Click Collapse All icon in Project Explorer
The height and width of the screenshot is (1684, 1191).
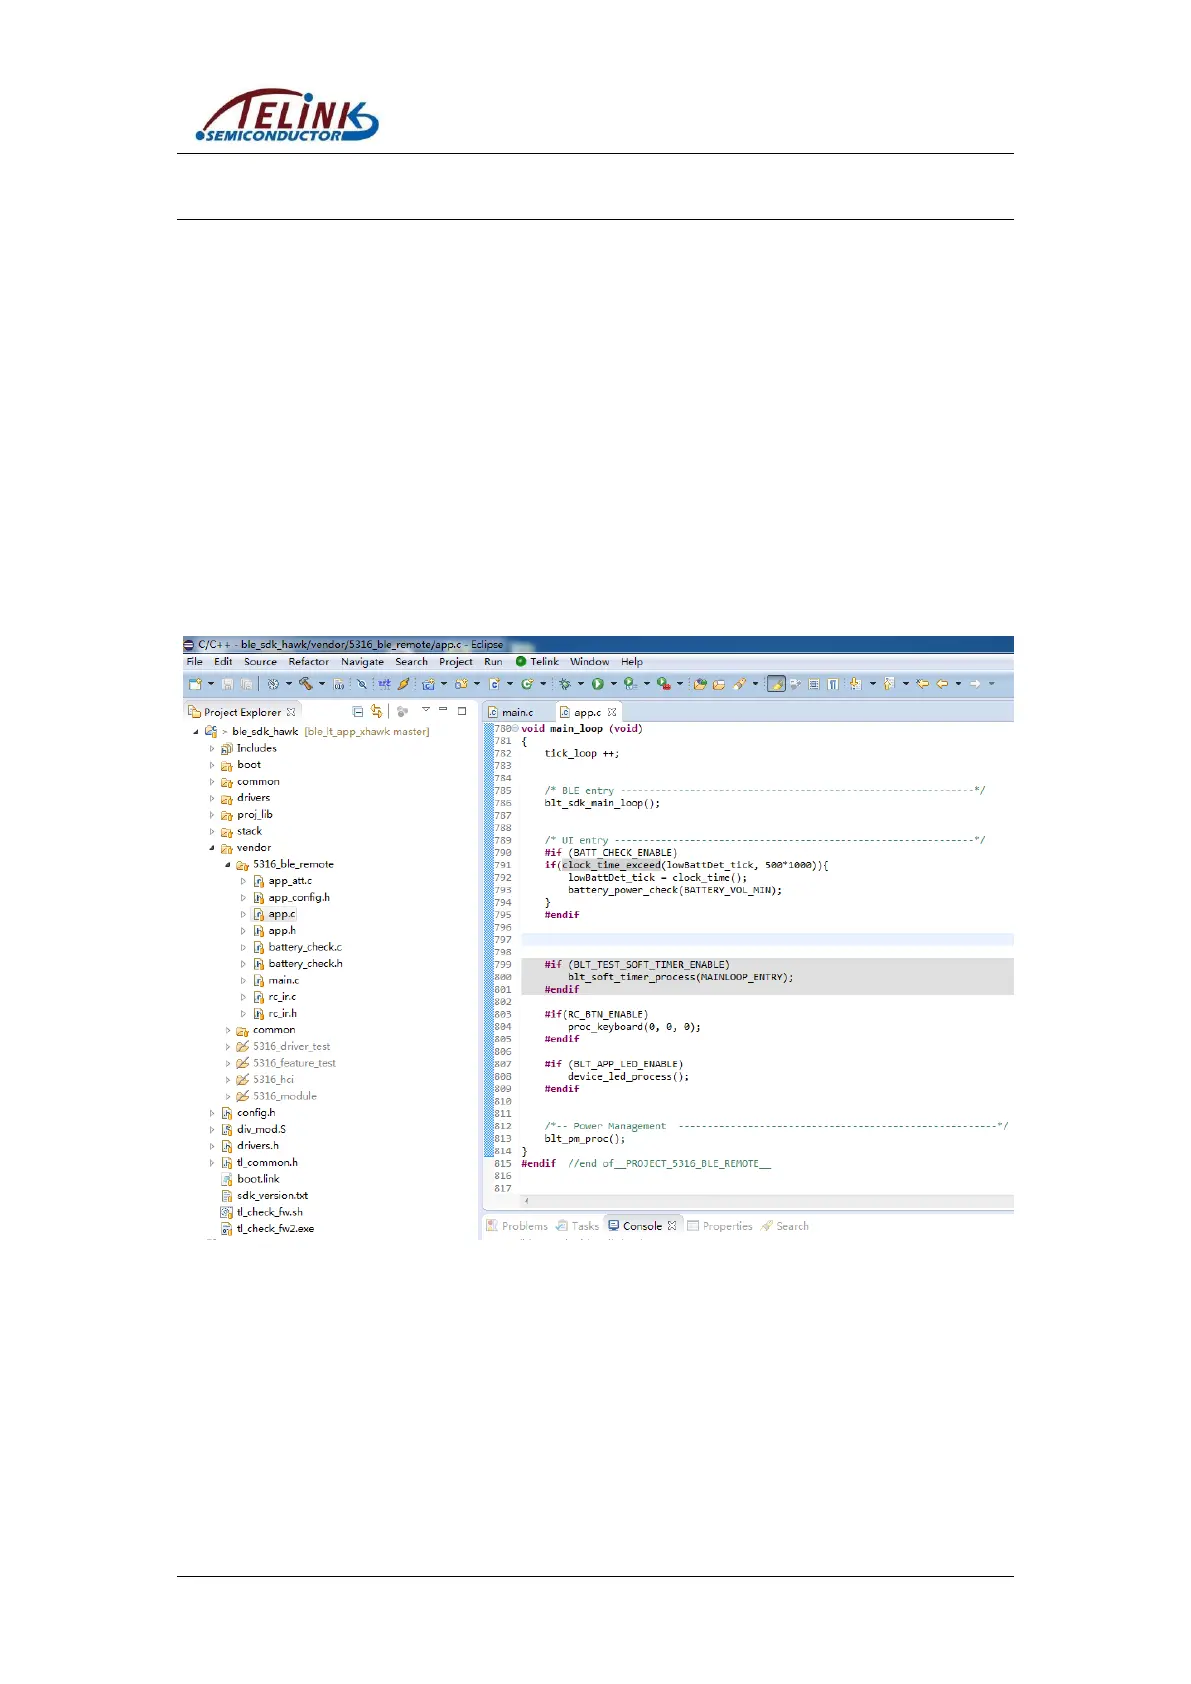pyautogui.click(x=358, y=712)
